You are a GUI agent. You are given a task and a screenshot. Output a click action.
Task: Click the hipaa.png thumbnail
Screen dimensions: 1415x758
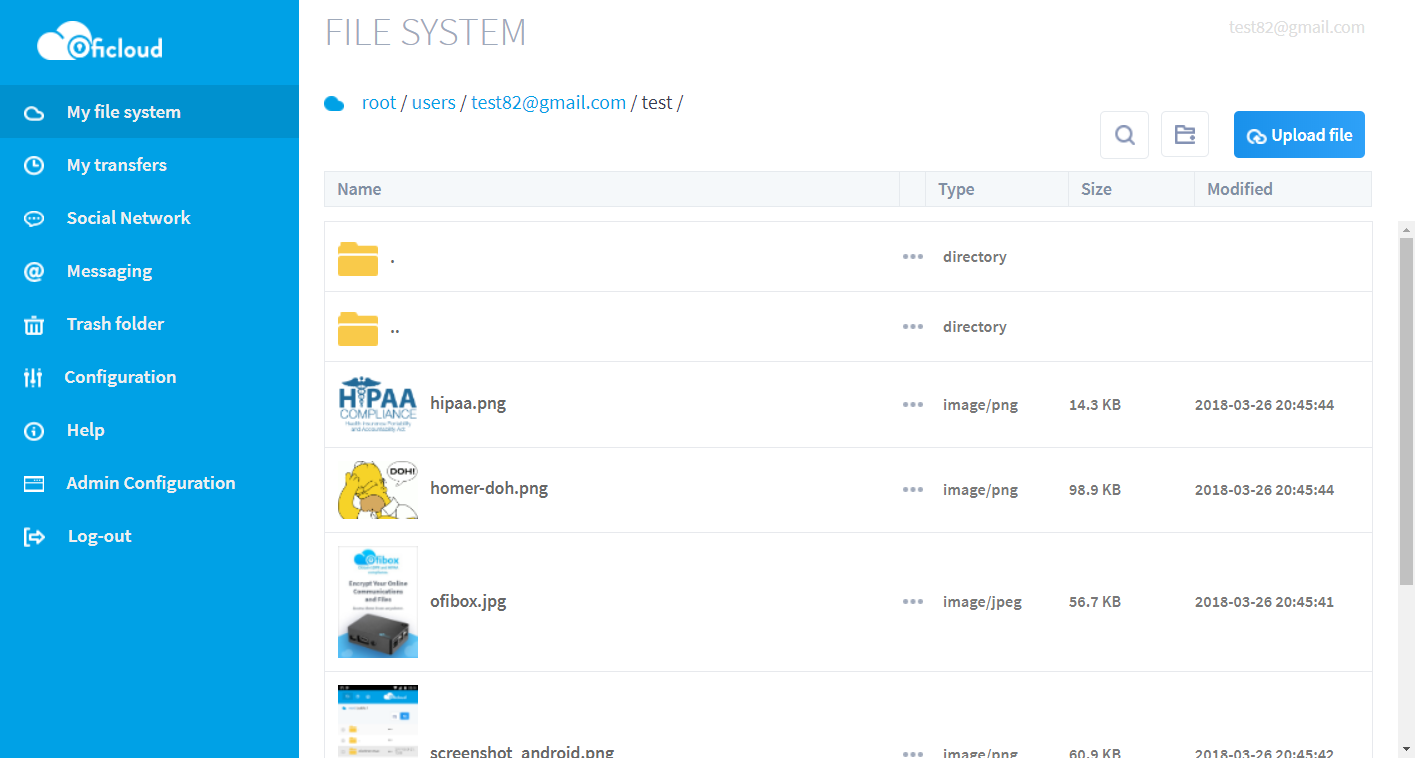click(378, 404)
